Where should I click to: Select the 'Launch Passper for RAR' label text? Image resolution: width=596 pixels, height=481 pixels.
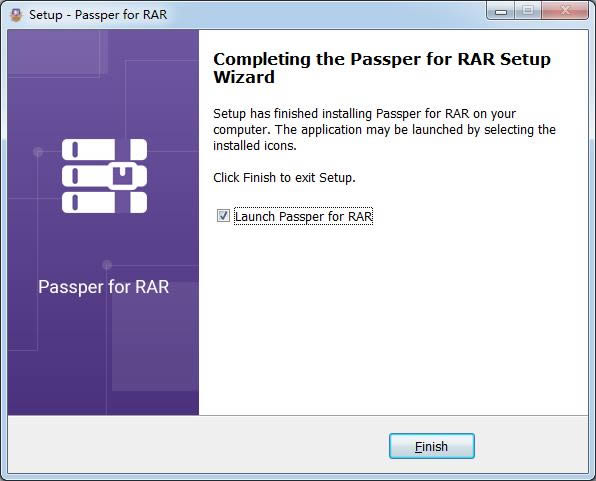(303, 216)
